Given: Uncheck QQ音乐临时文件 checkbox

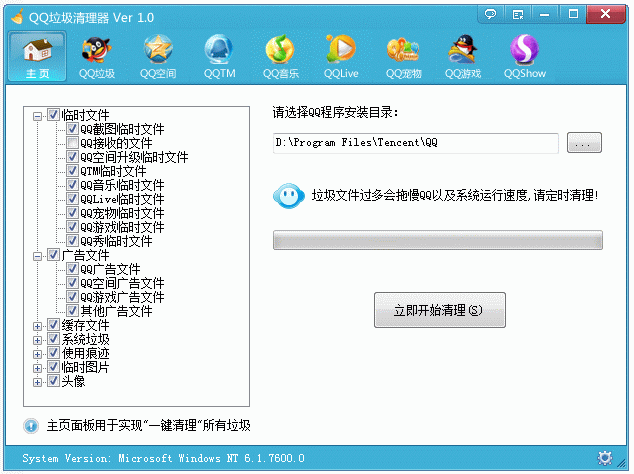Looking at the screenshot, I should tap(72, 185).
